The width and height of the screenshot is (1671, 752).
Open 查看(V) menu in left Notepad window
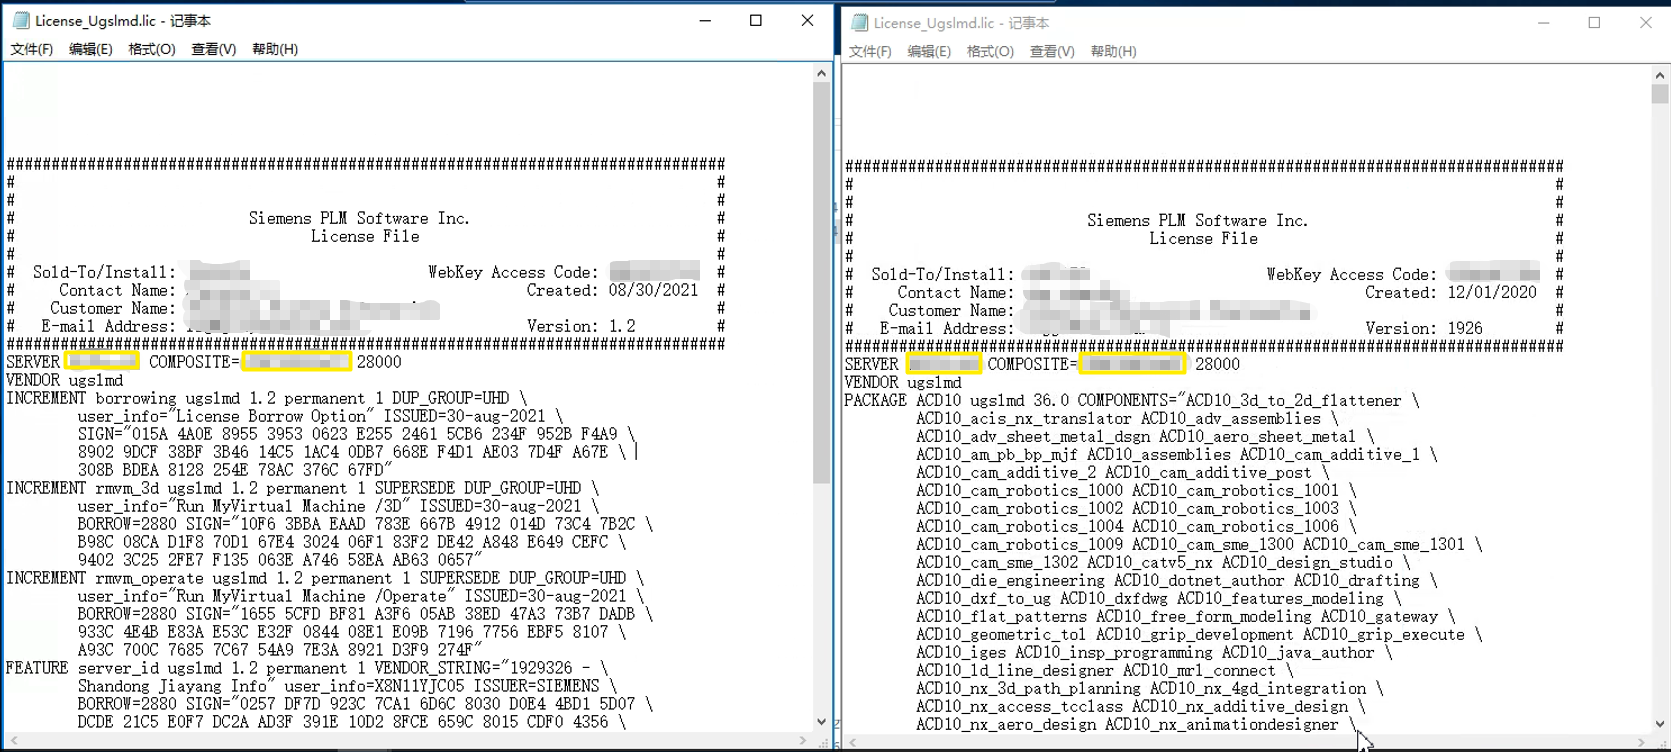(214, 49)
